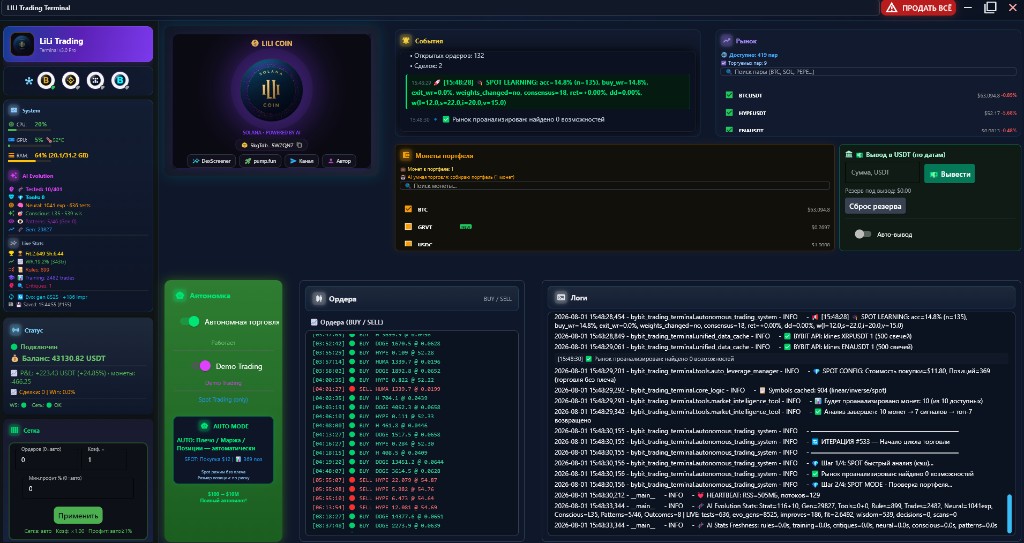
Task: Click the Рынок chart icon
Action: [x=726, y=41]
